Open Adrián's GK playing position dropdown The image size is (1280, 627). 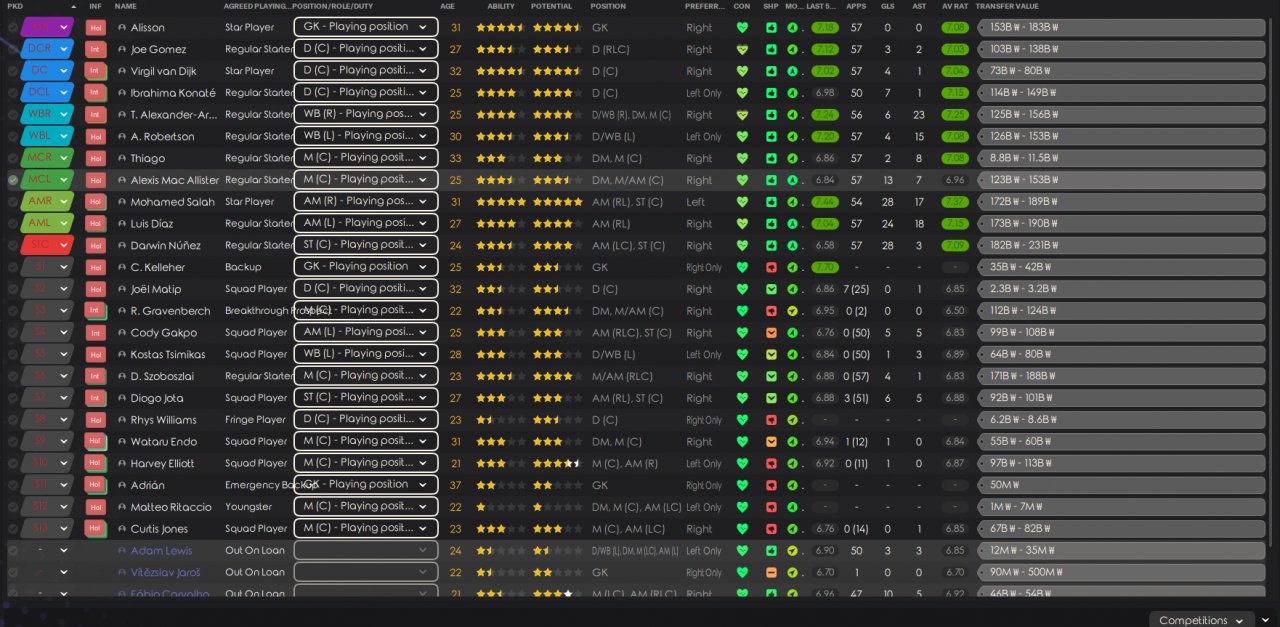tap(366, 485)
